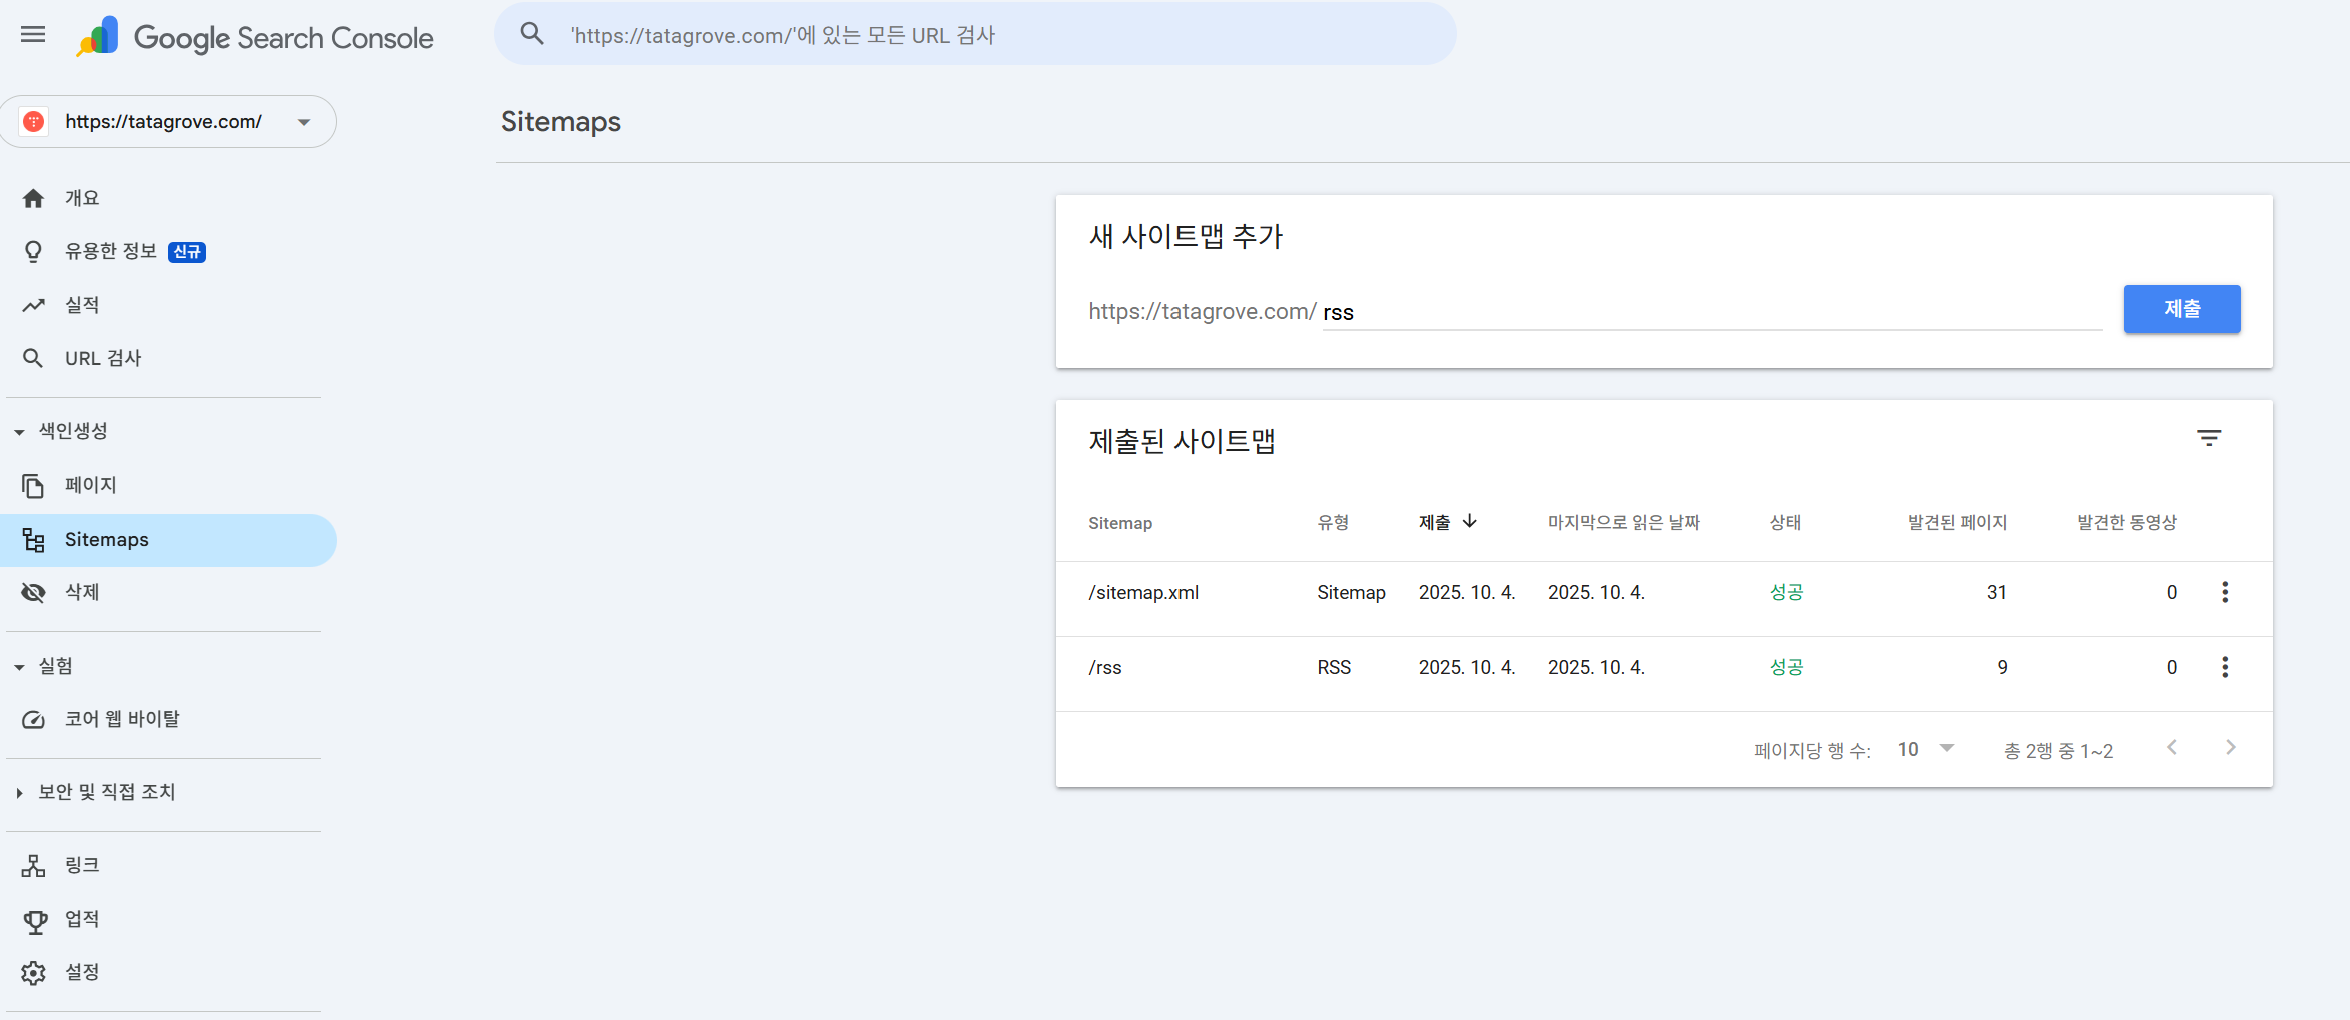Screen dimensions: 2350x1020
Task: Click the 총 2행 중 1~2 pagination text
Action: coord(2058,750)
